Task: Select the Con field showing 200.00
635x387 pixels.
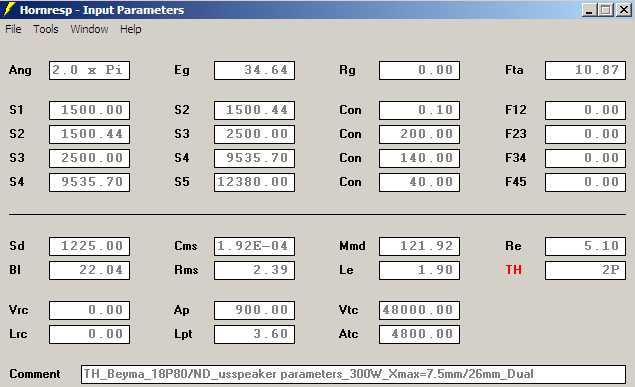Action: click(420, 134)
